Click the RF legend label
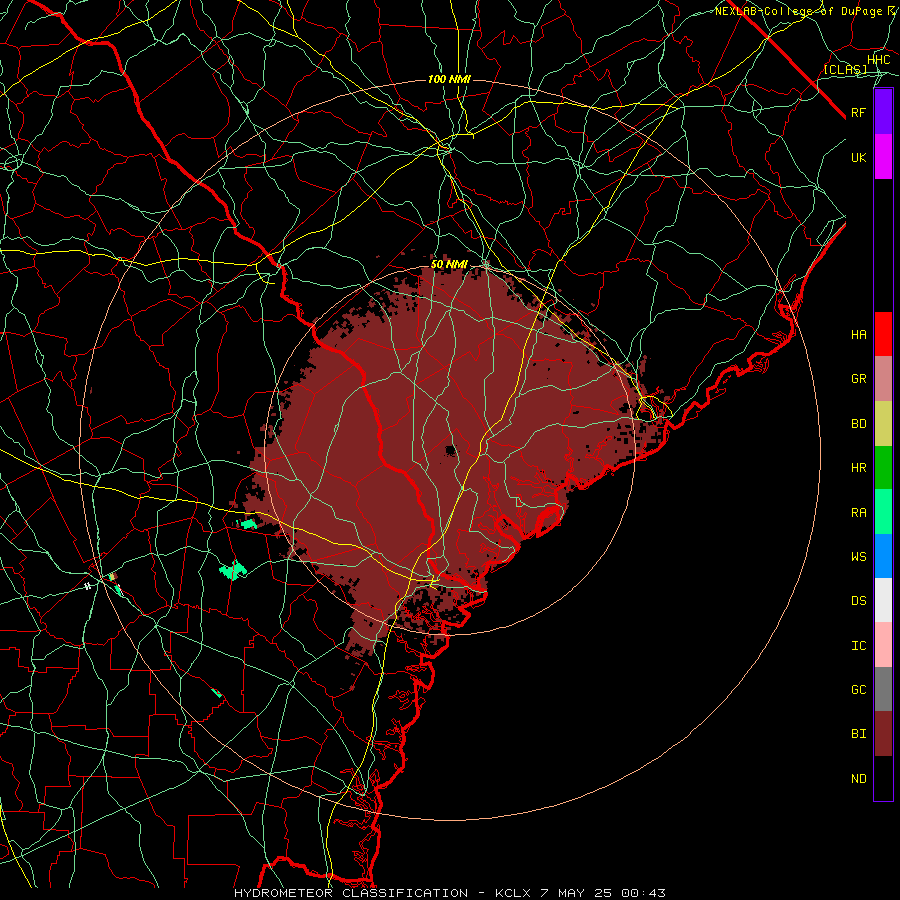The height and width of the screenshot is (900, 900). click(859, 113)
